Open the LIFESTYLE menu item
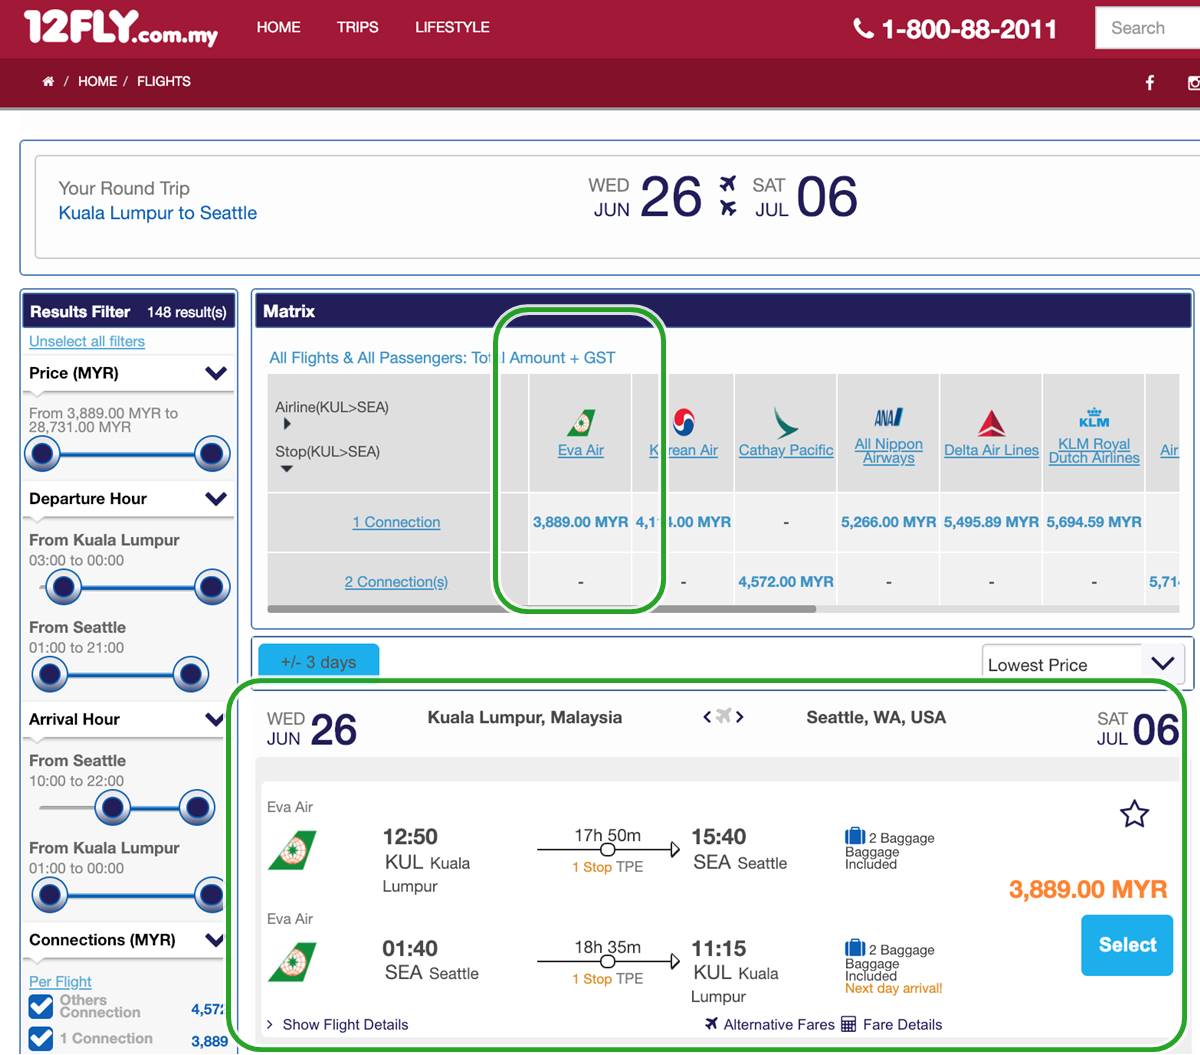 (x=452, y=27)
